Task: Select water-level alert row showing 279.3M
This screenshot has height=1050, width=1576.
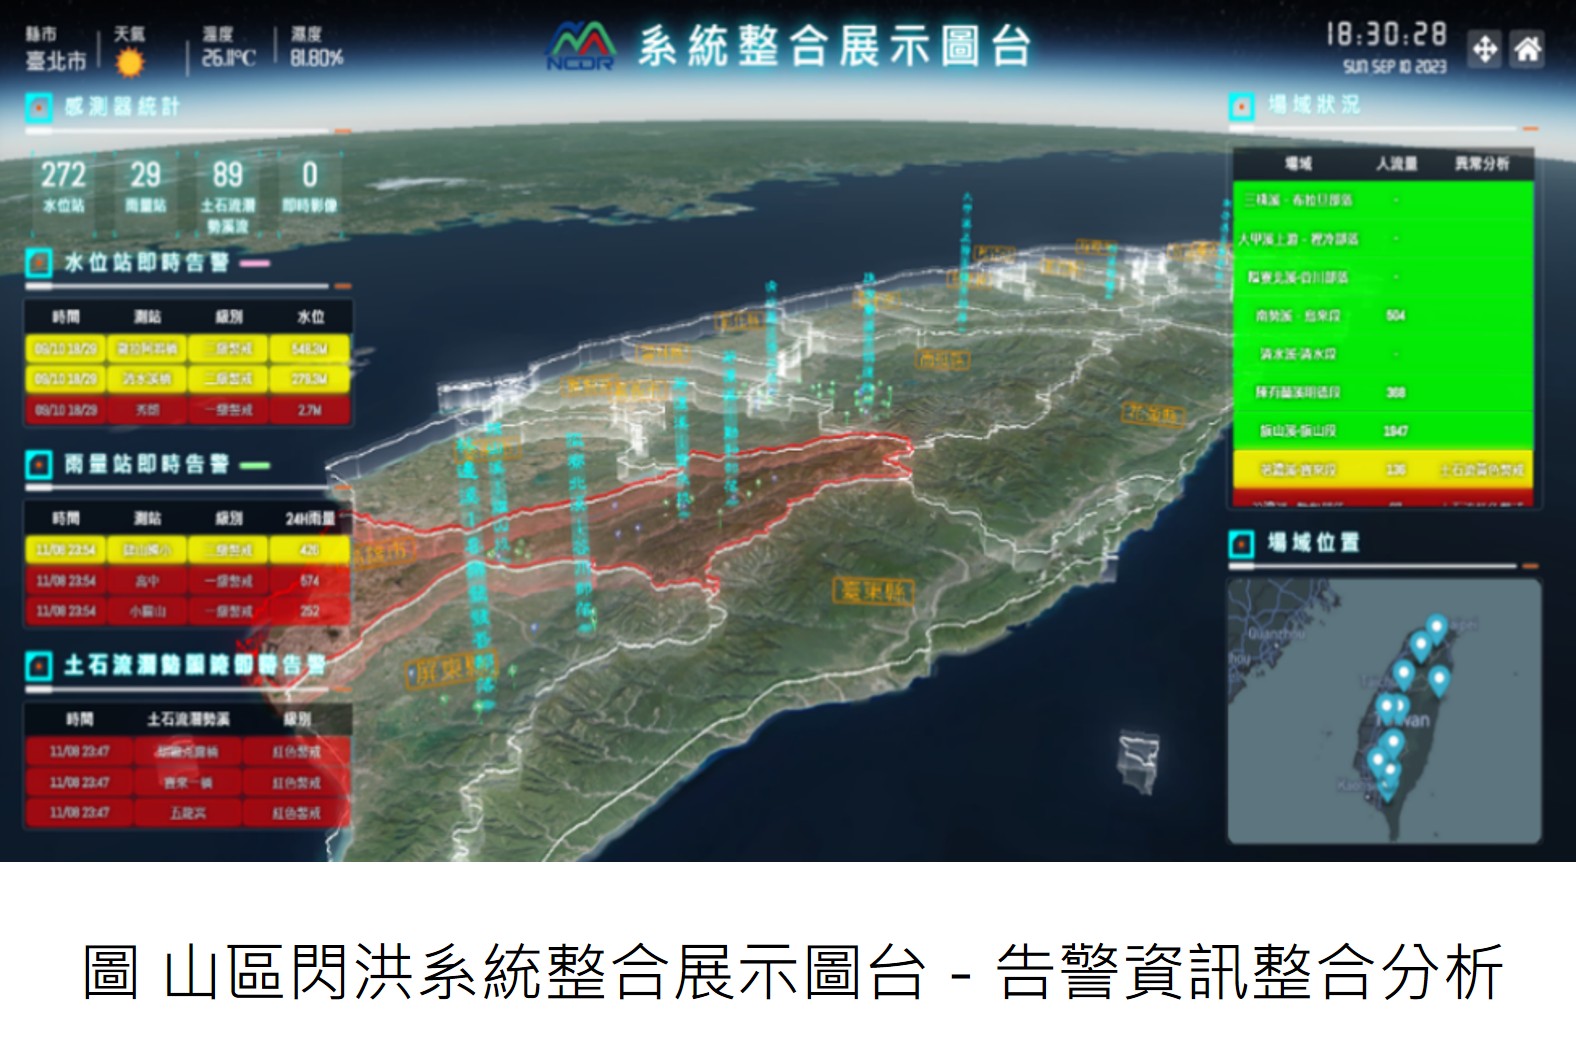Action: (x=188, y=379)
